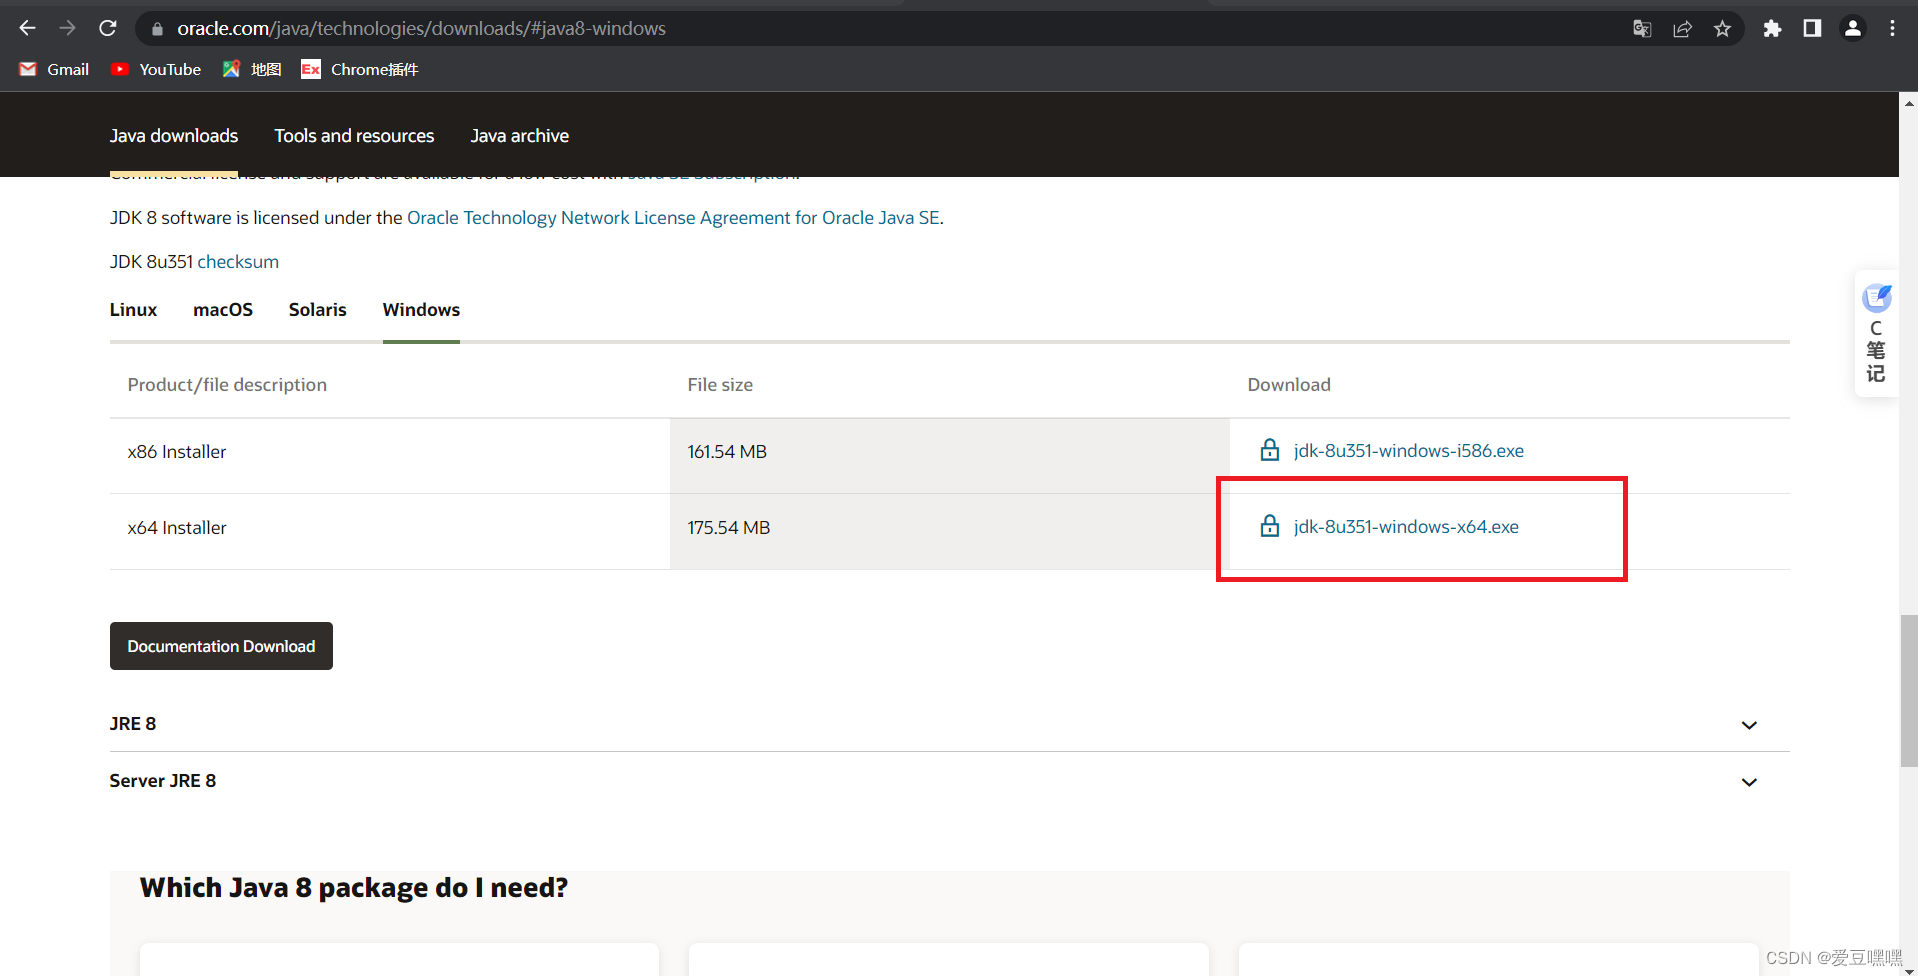Viewport: 1918px width, 976px height.
Task: Open the Java archive nav item
Action: [x=520, y=136]
